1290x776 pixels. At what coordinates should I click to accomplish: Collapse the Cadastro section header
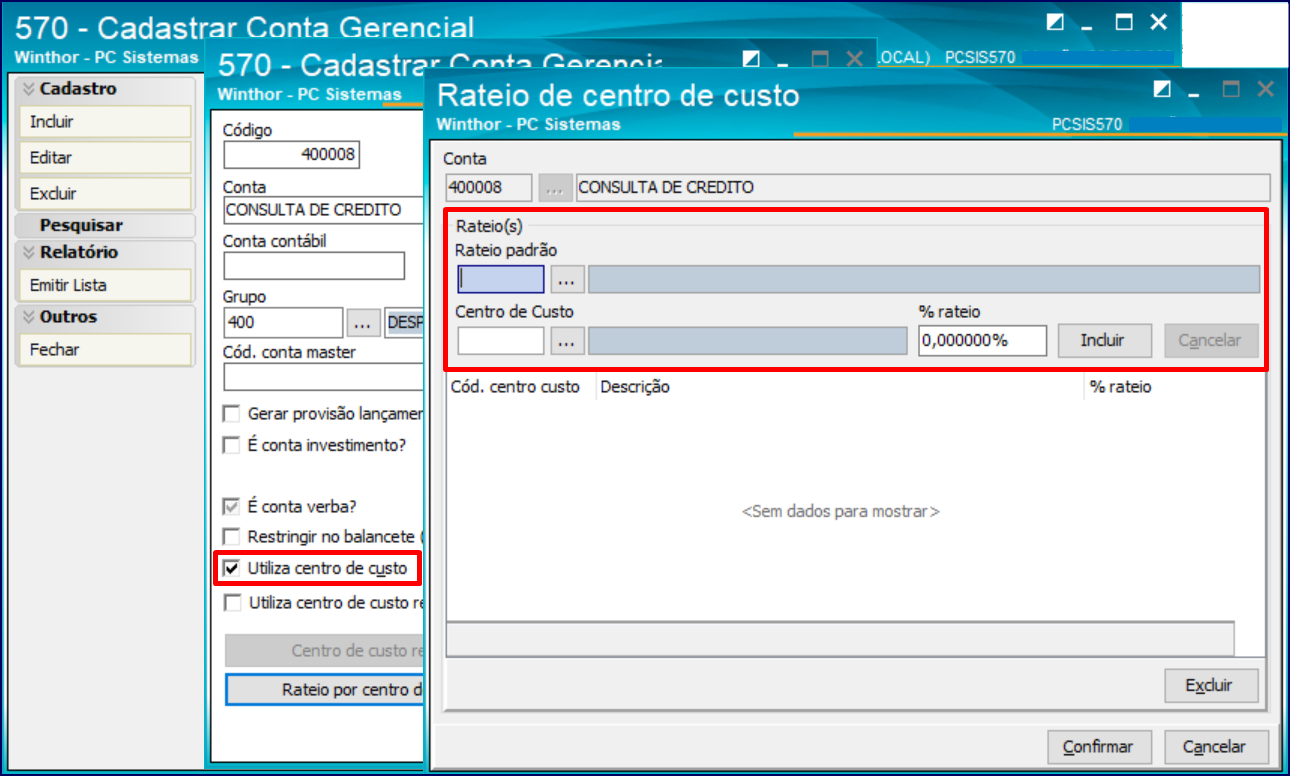coord(105,89)
